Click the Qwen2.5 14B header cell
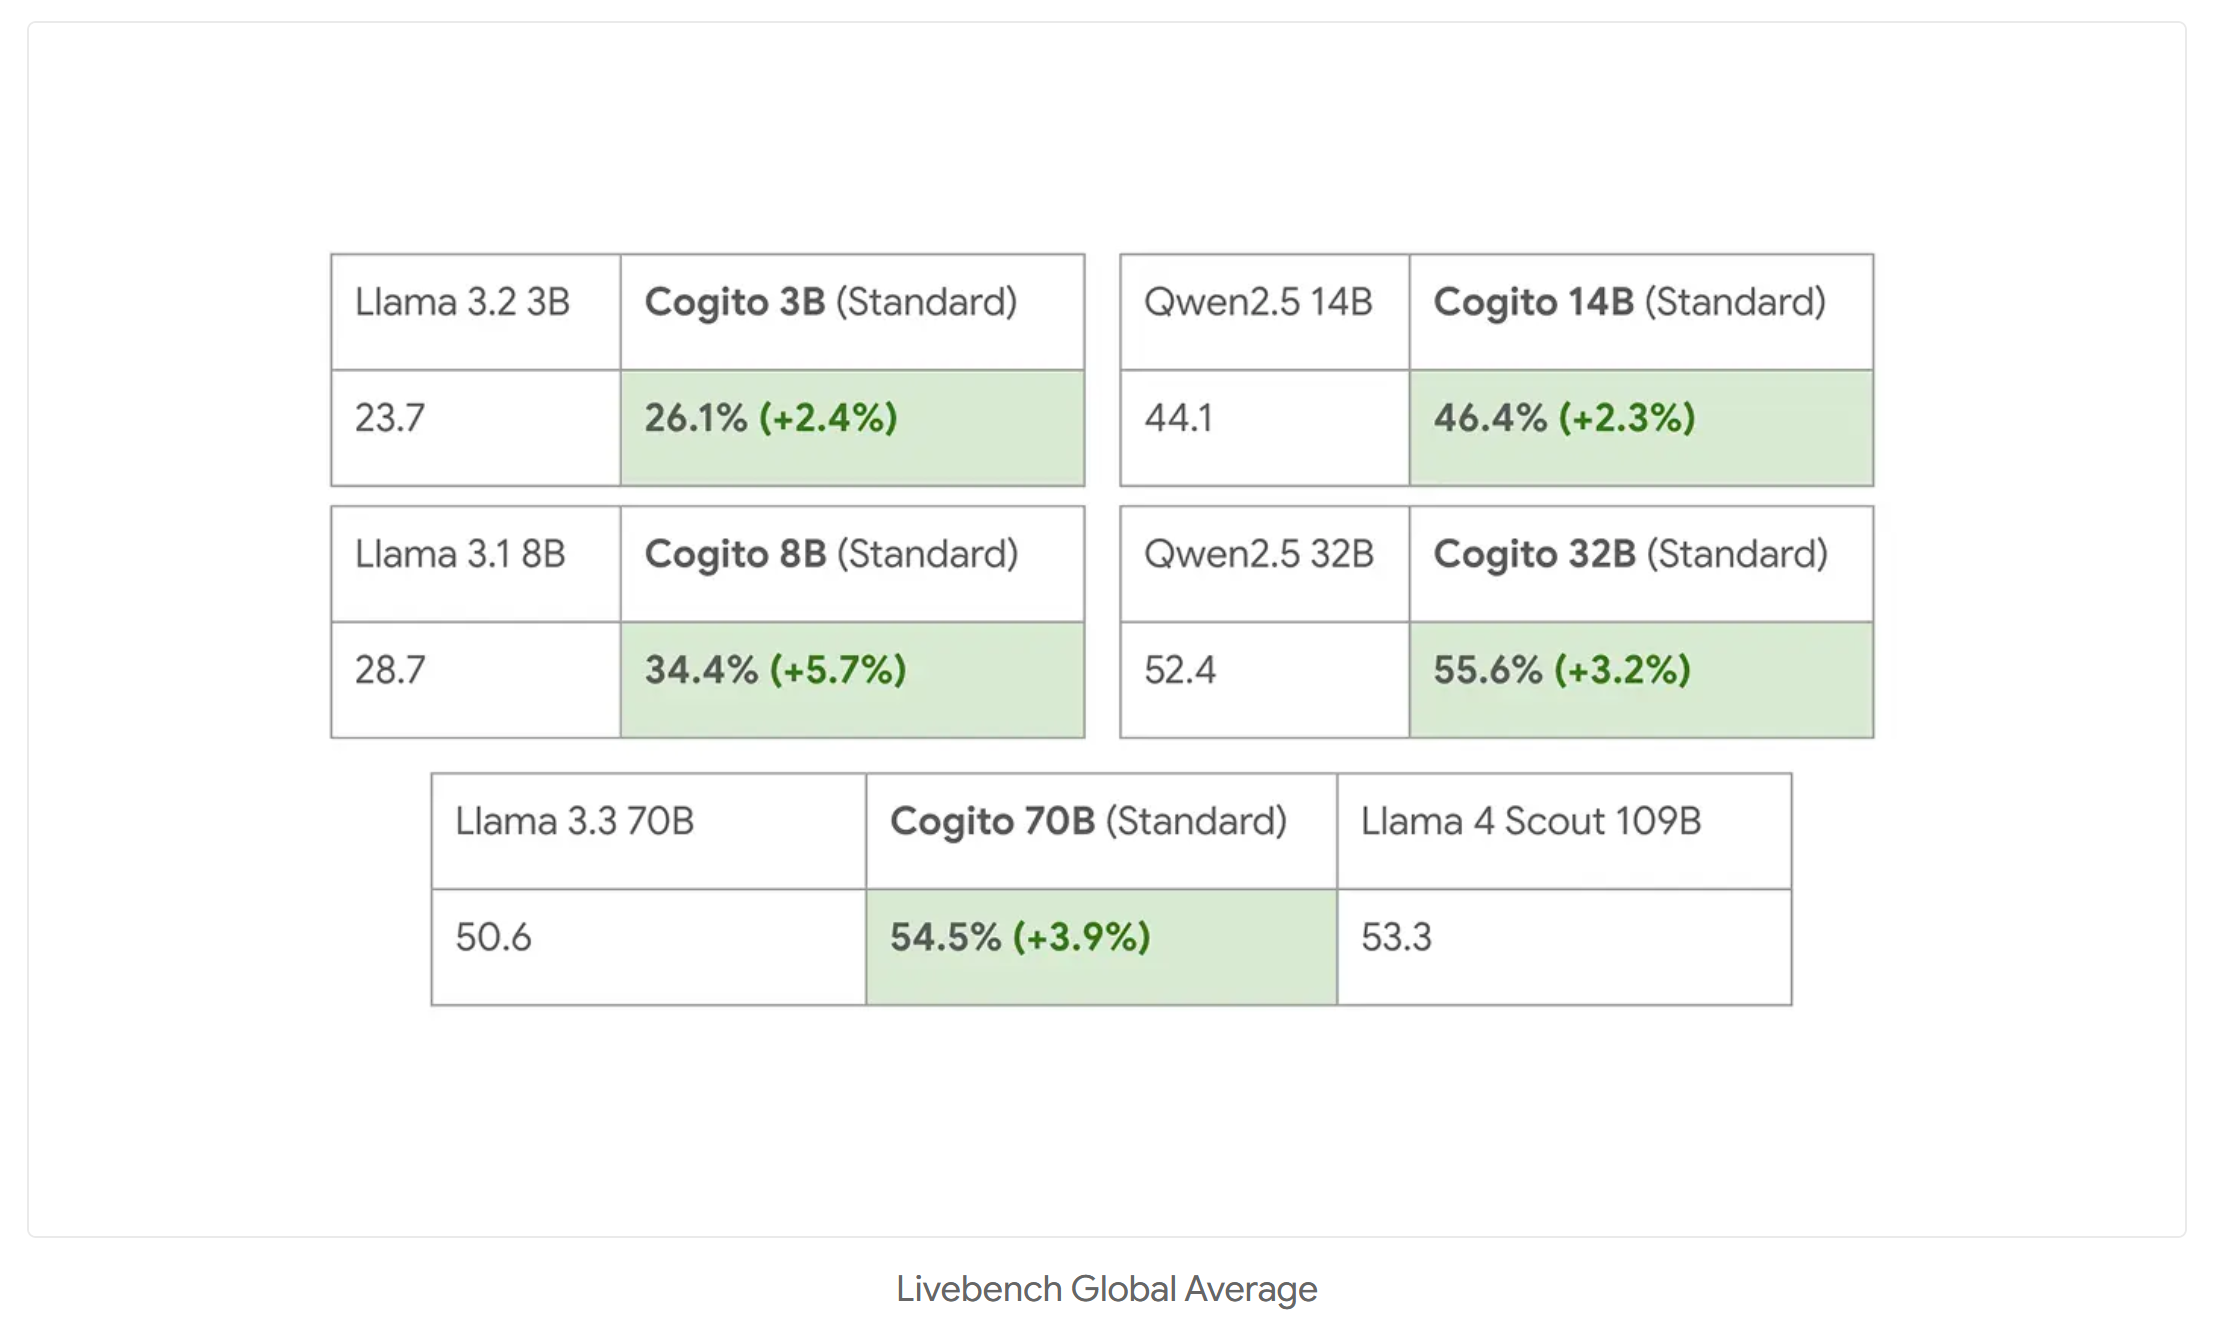2213x1318 pixels. (1264, 311)
